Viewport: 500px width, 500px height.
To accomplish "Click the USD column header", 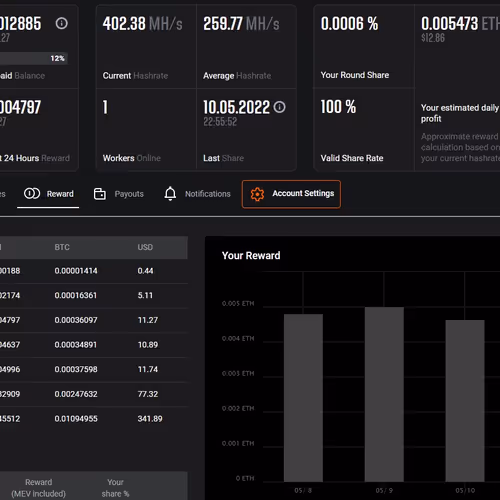I will 145,247.
